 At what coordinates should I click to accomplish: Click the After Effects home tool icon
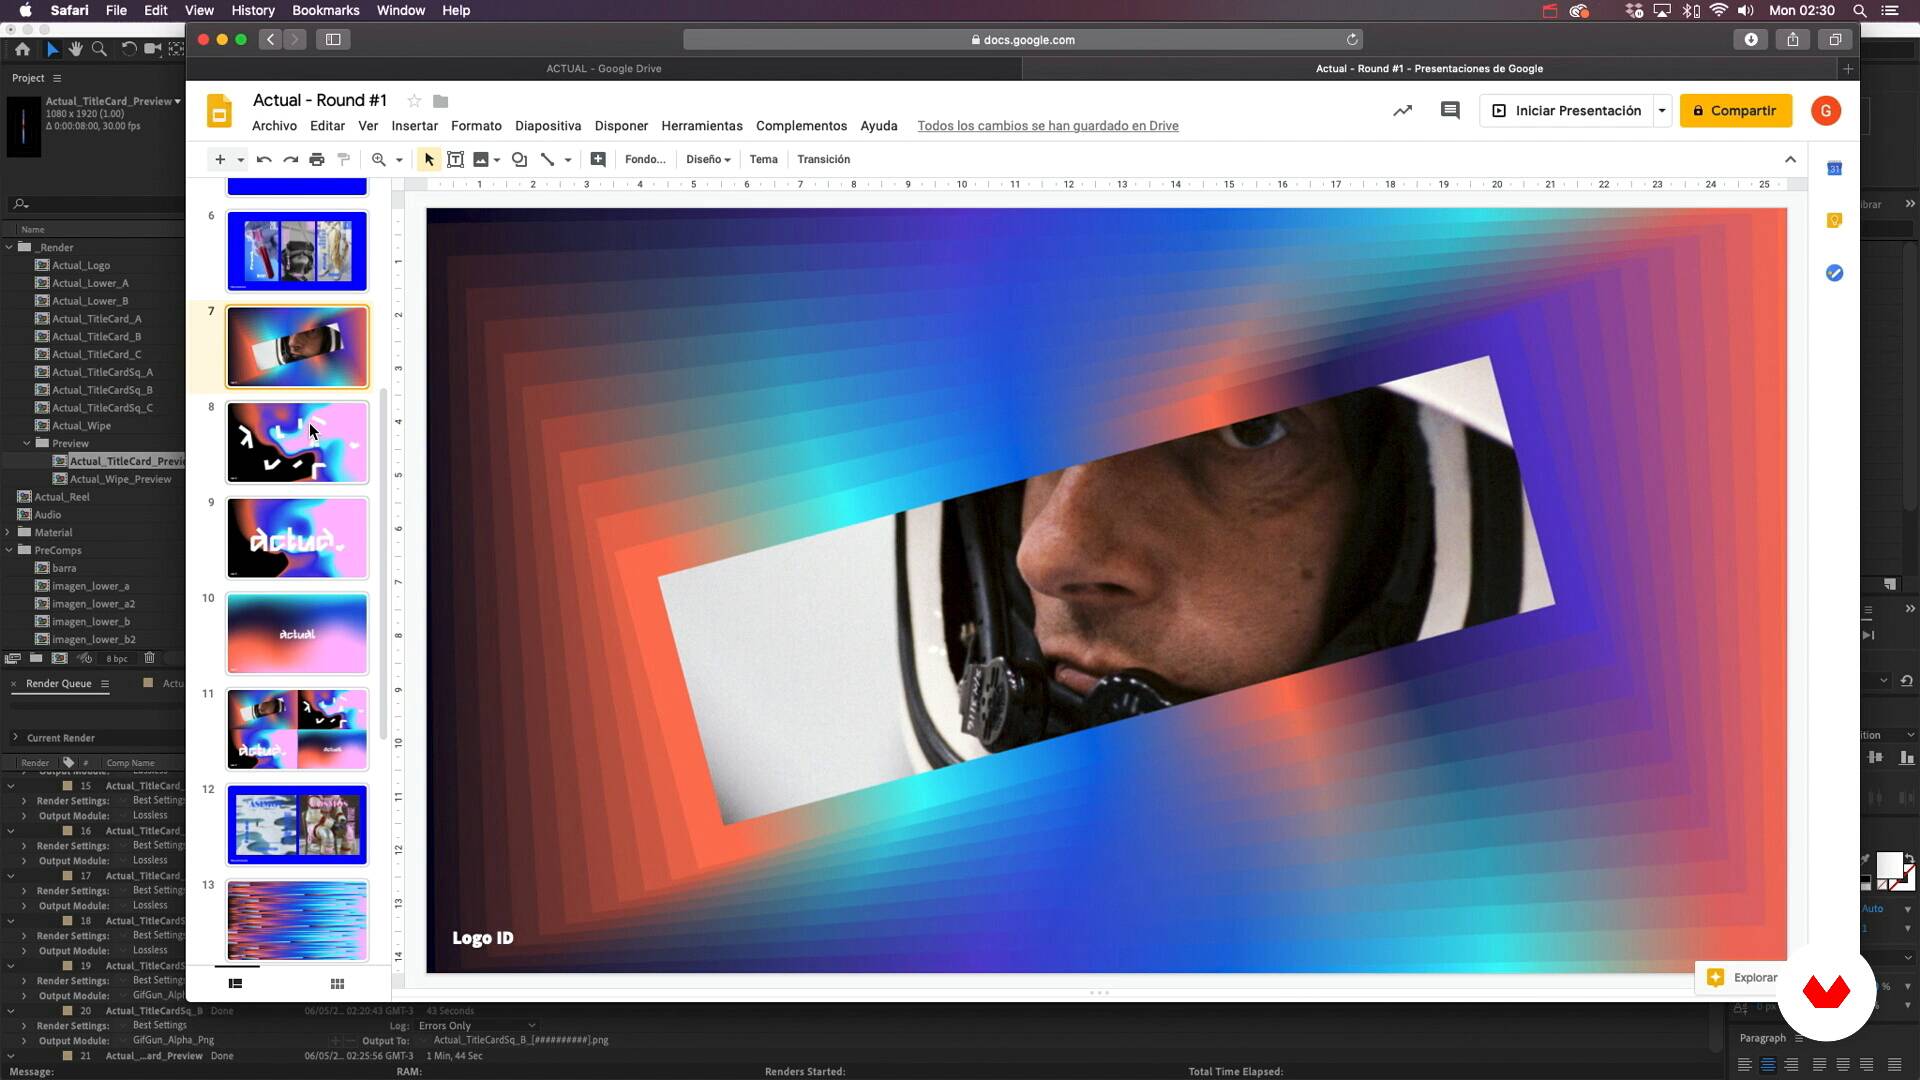pos(22,48)
